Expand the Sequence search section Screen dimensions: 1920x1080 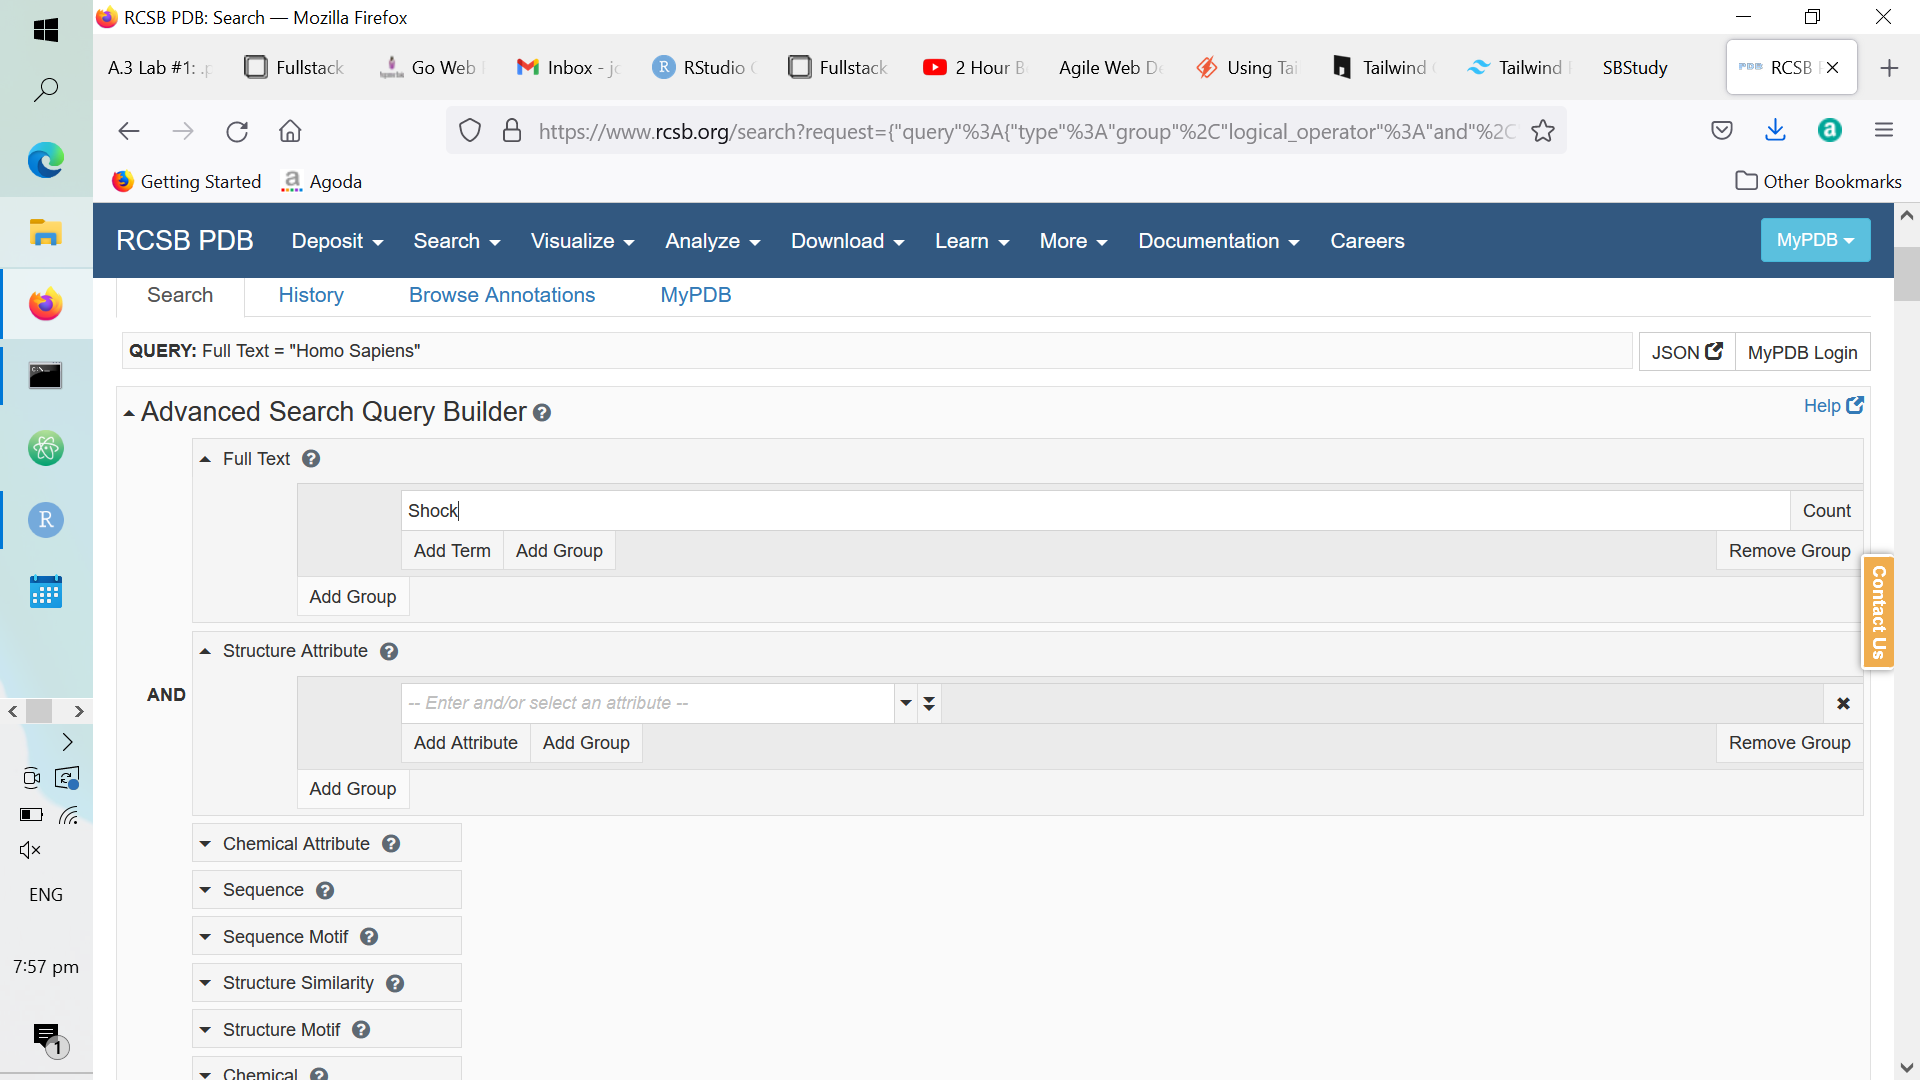[x=262, y=889]
